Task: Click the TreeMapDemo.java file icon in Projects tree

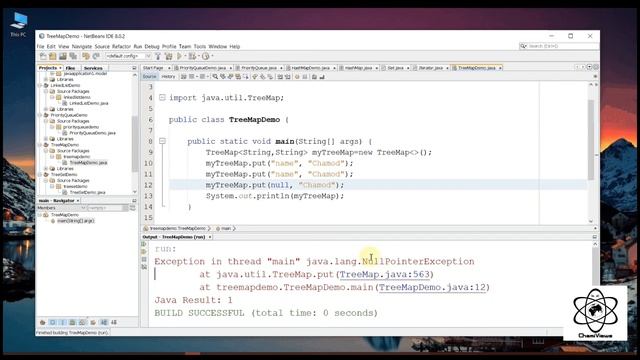Action: click(64, 162)
